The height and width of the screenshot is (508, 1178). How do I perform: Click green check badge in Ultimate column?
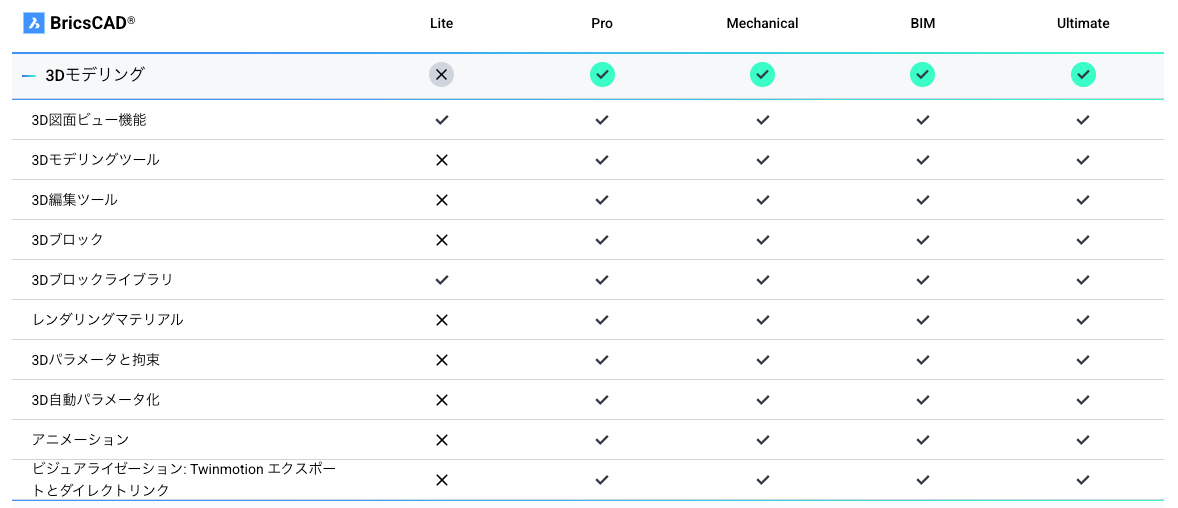[x=1083, y=74]
